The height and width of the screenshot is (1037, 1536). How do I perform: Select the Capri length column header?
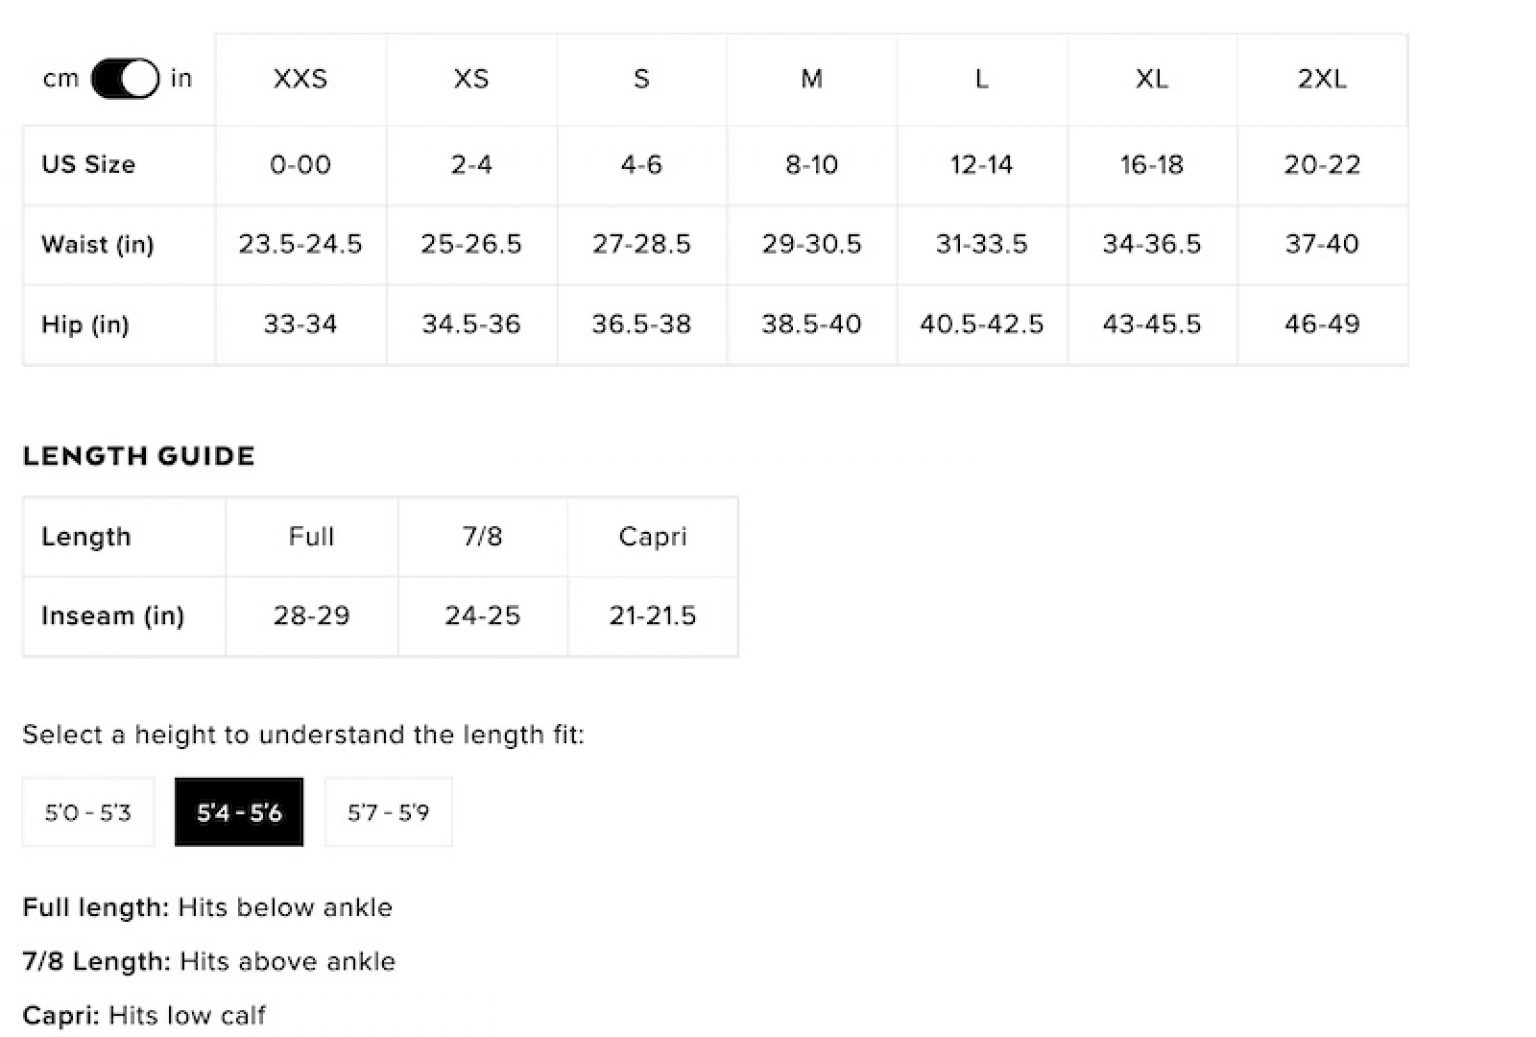(652, 537)
